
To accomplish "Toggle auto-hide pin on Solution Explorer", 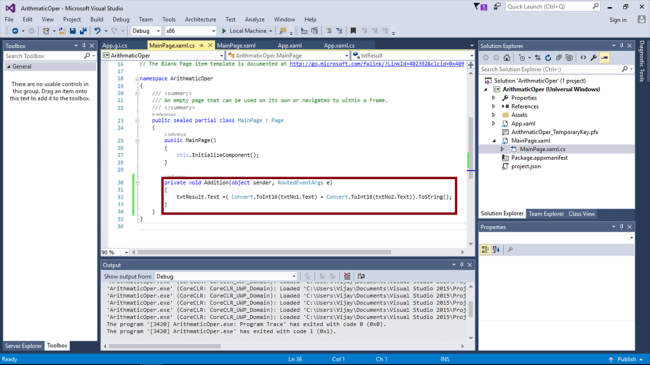I will (621, 46).
